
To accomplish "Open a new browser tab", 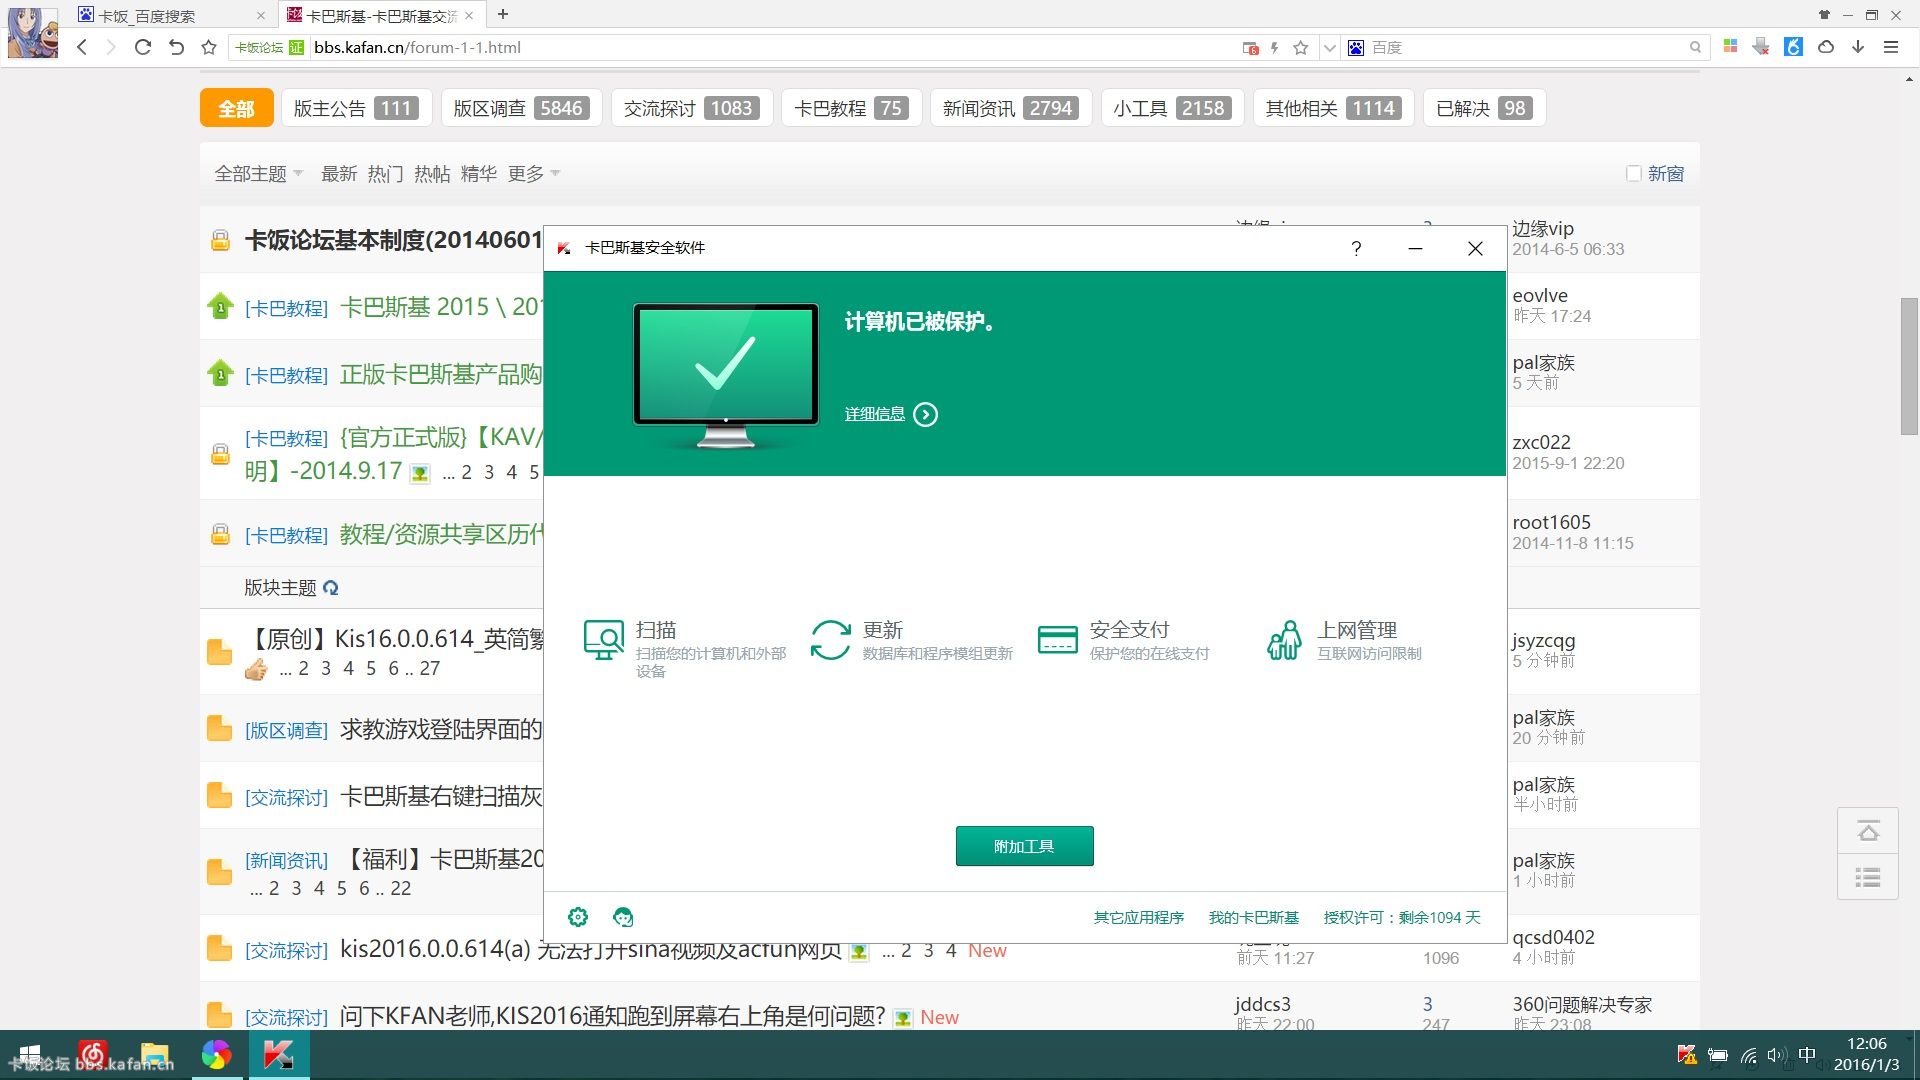I will click(x=503, y=14).
